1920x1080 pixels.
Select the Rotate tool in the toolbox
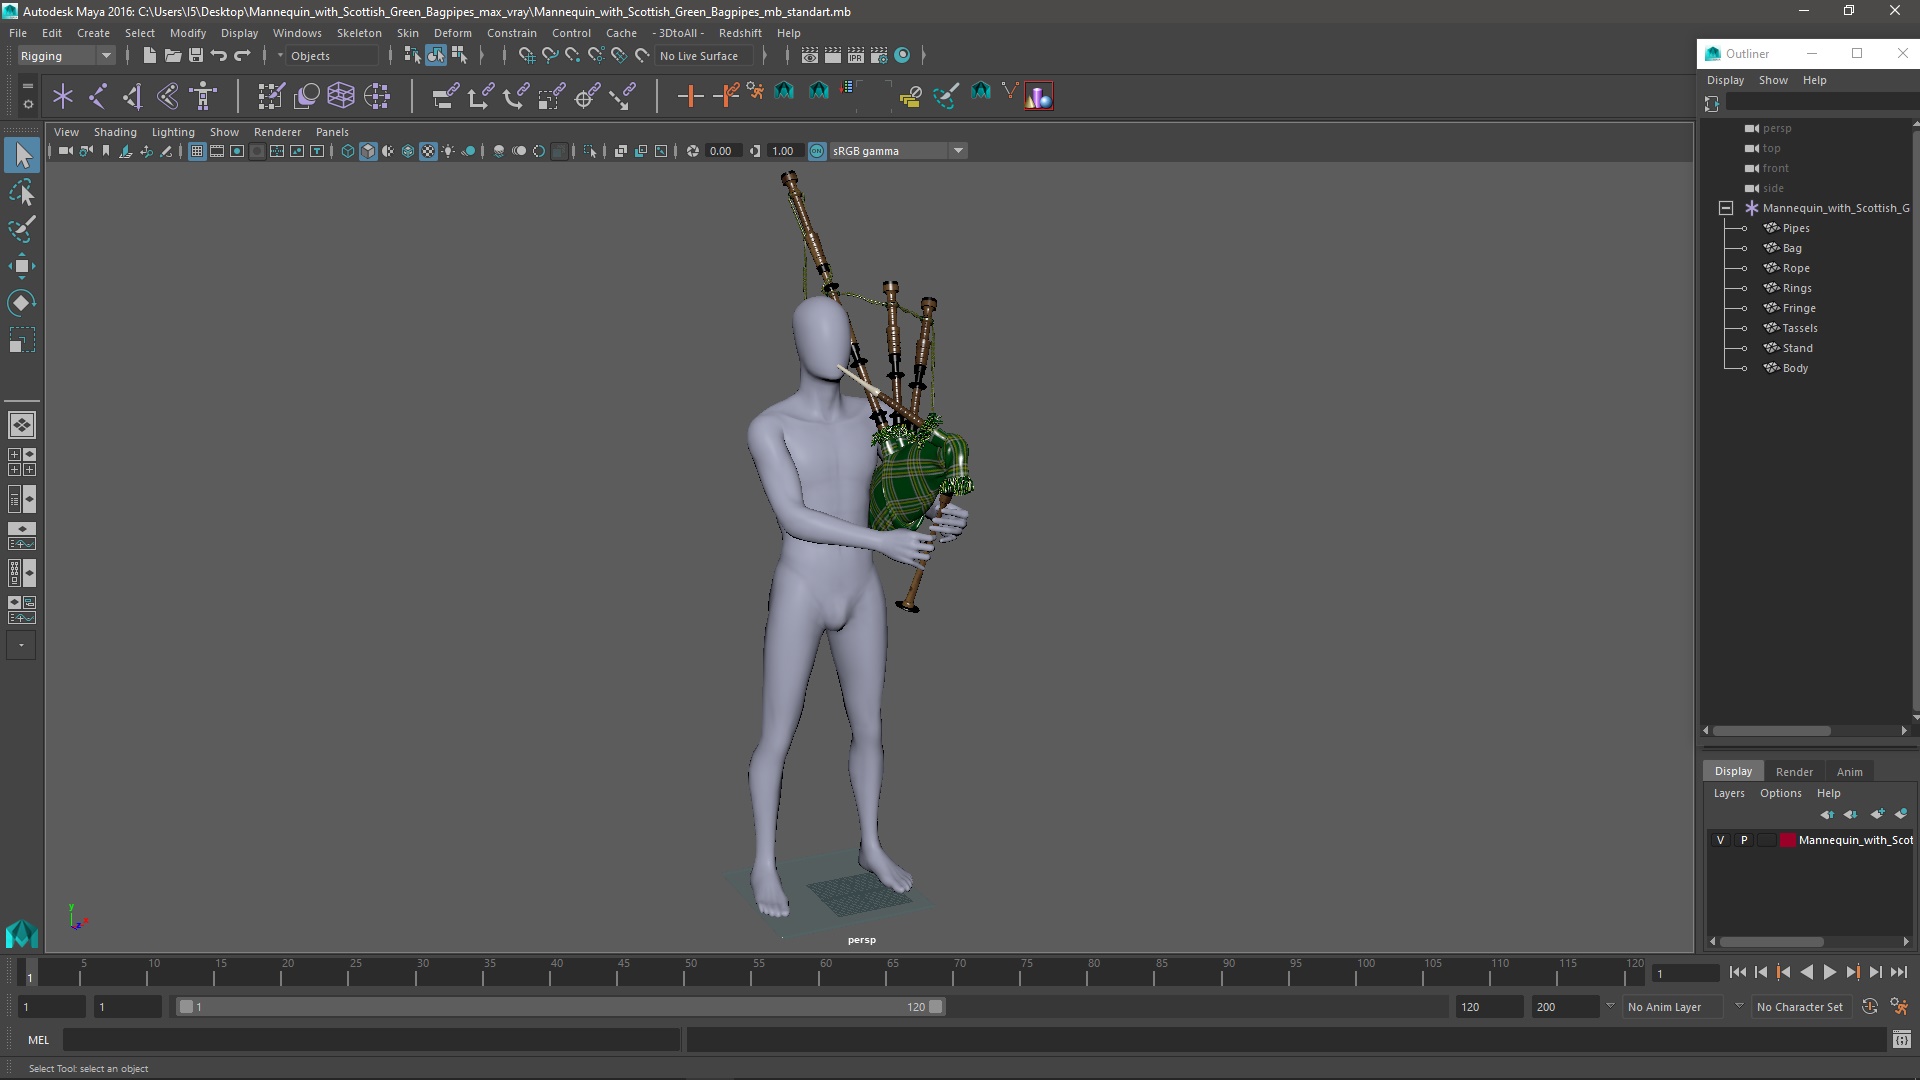point(21,303)
